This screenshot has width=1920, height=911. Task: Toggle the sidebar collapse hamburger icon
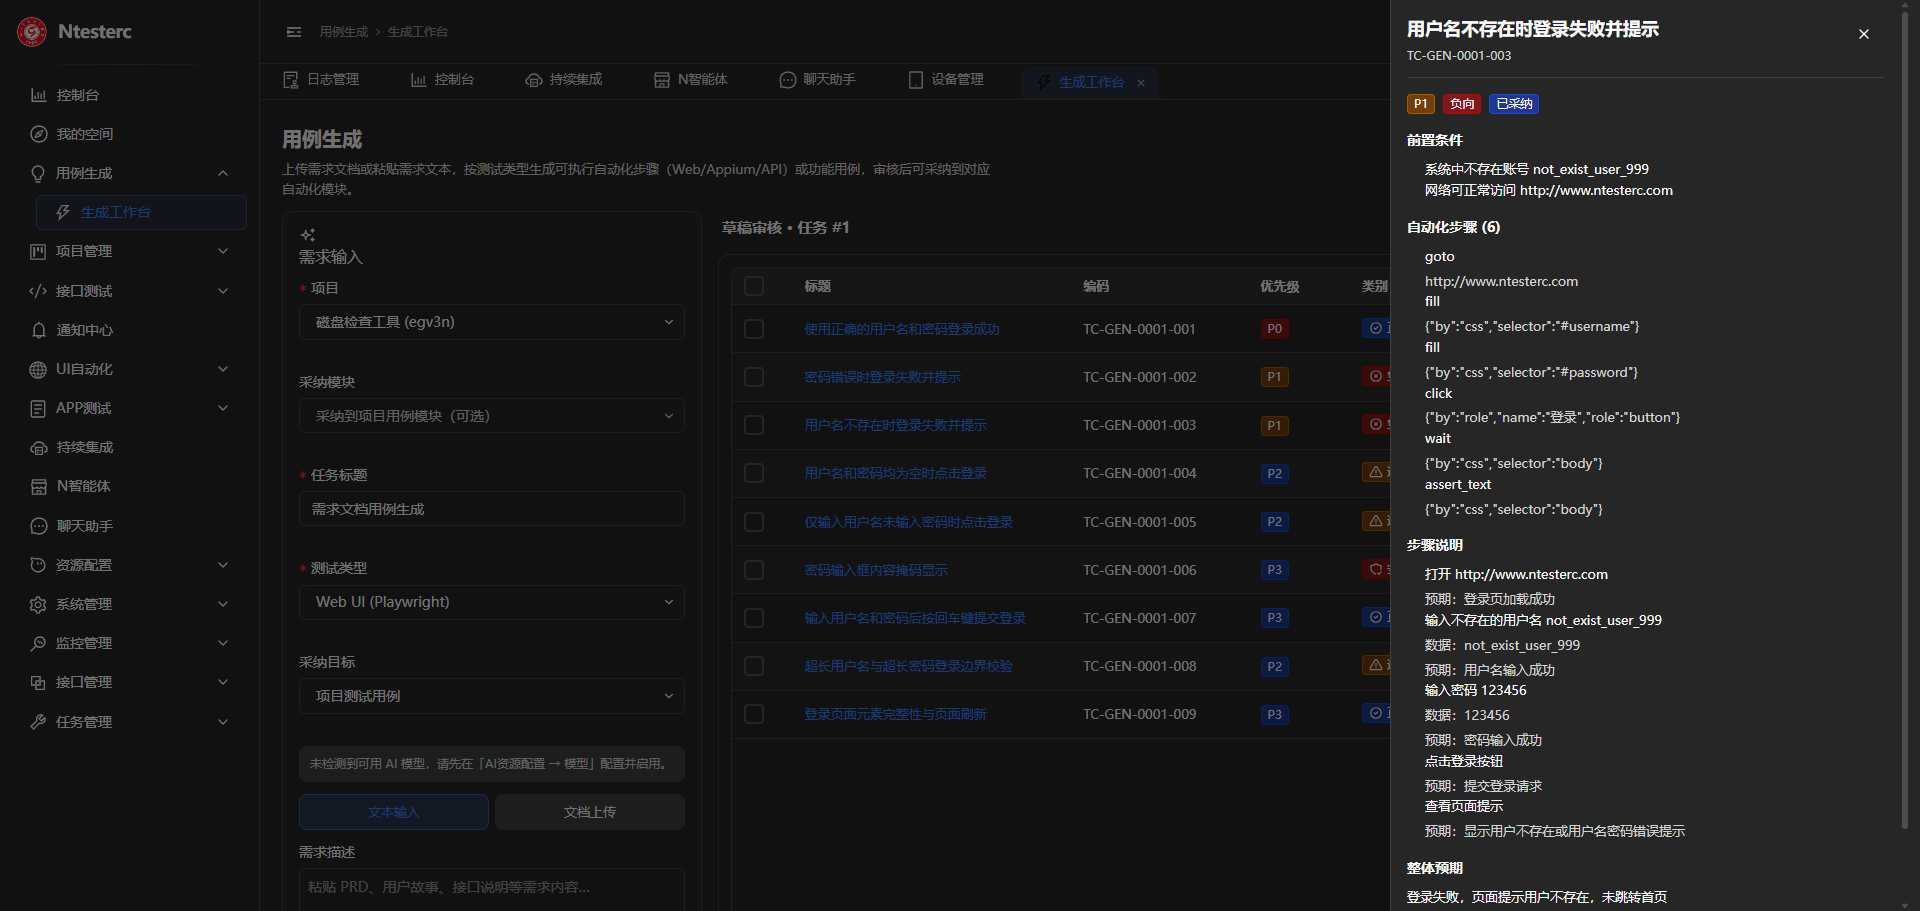294,32
